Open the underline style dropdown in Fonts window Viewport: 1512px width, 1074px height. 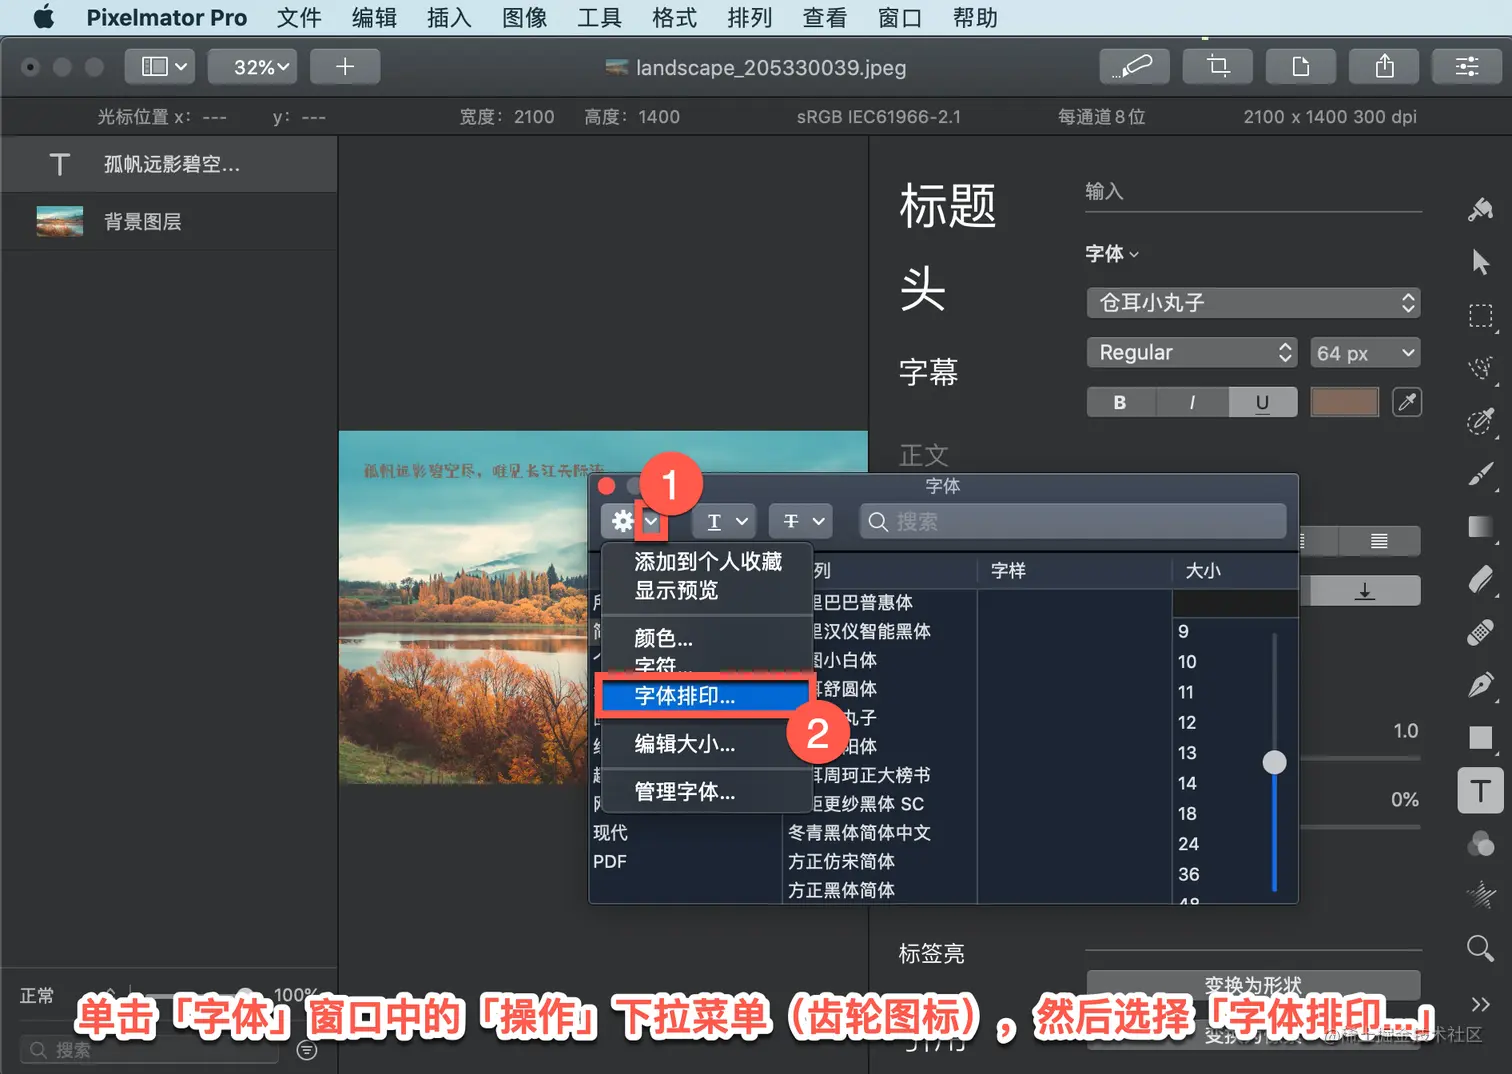[x=726, y=521]
